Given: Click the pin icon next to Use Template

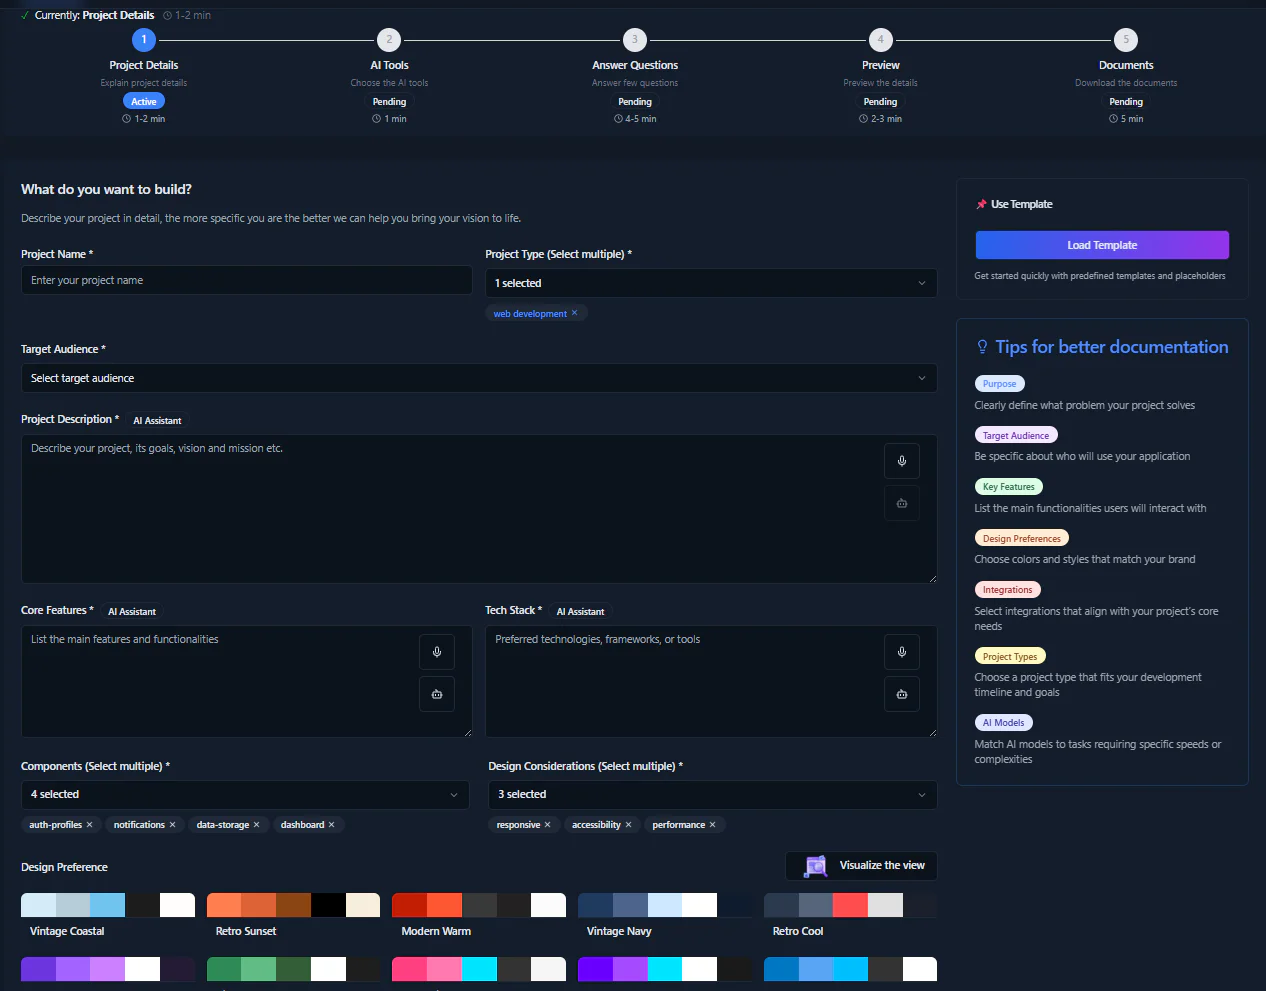Looking at the screenshot, I should click(x=981, y=204).
